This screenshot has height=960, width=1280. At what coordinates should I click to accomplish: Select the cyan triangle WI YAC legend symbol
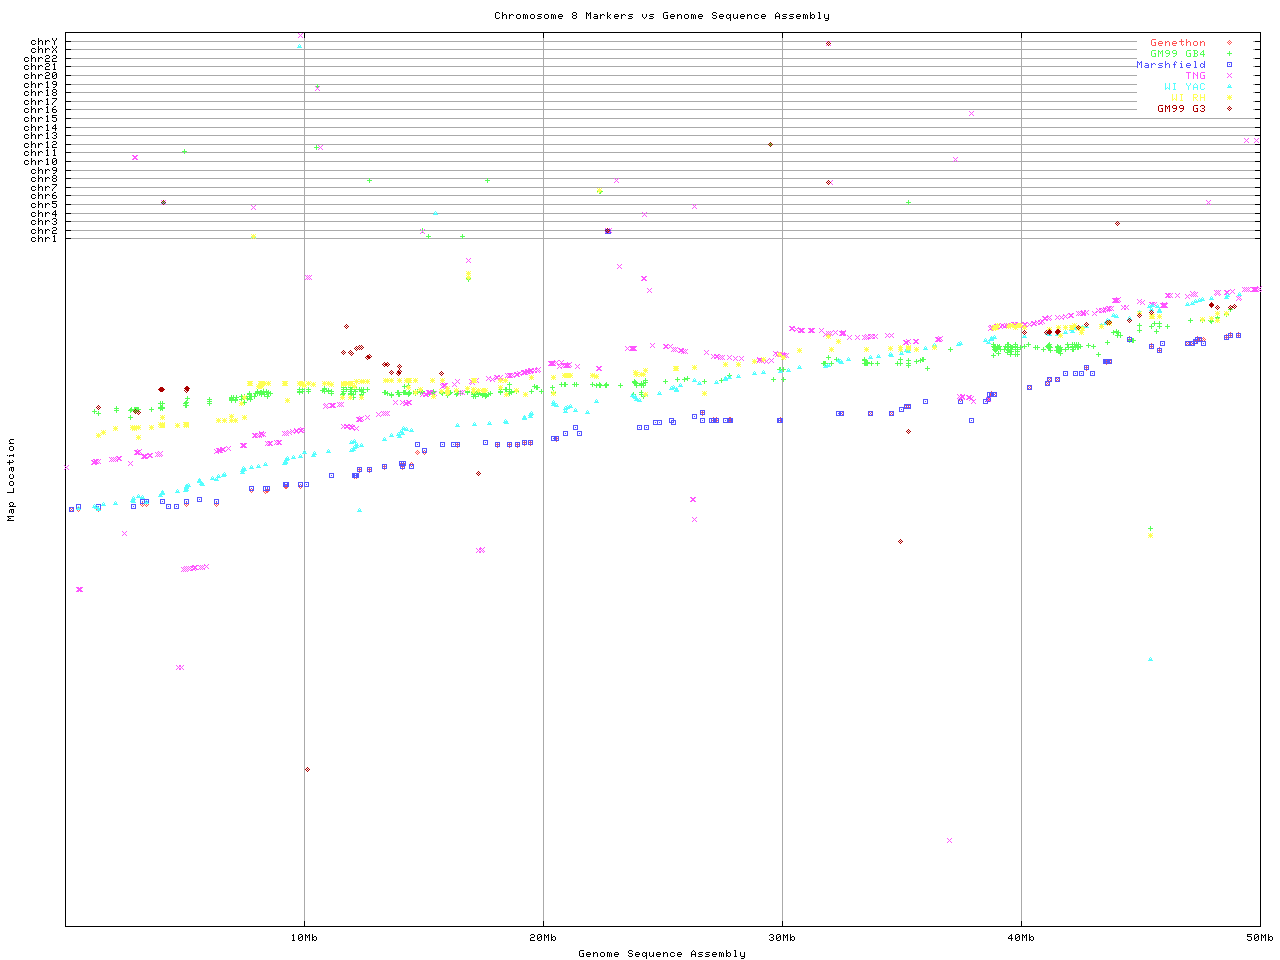[1229, 87]
